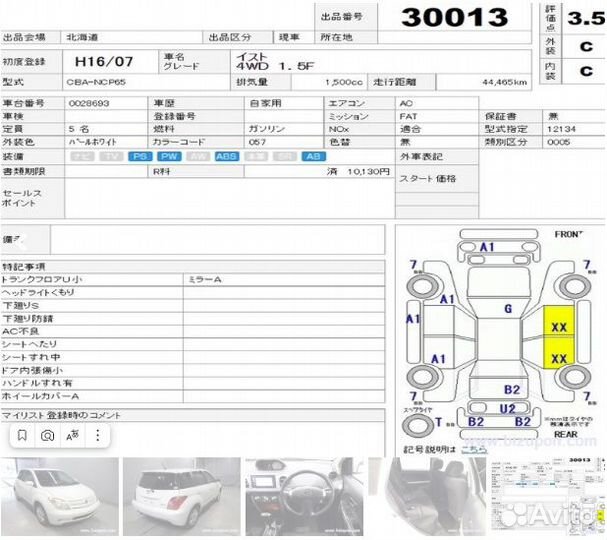
Task: Select the ドア内張傷小 note row
Action: [x=92, y=370]
